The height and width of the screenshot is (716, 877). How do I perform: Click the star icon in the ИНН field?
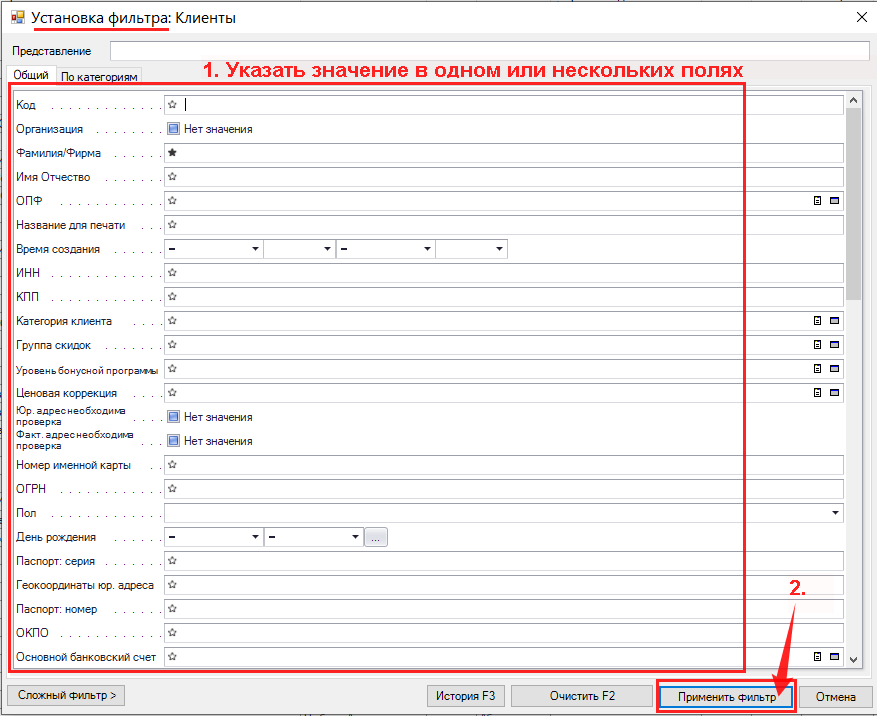[172, 273]
